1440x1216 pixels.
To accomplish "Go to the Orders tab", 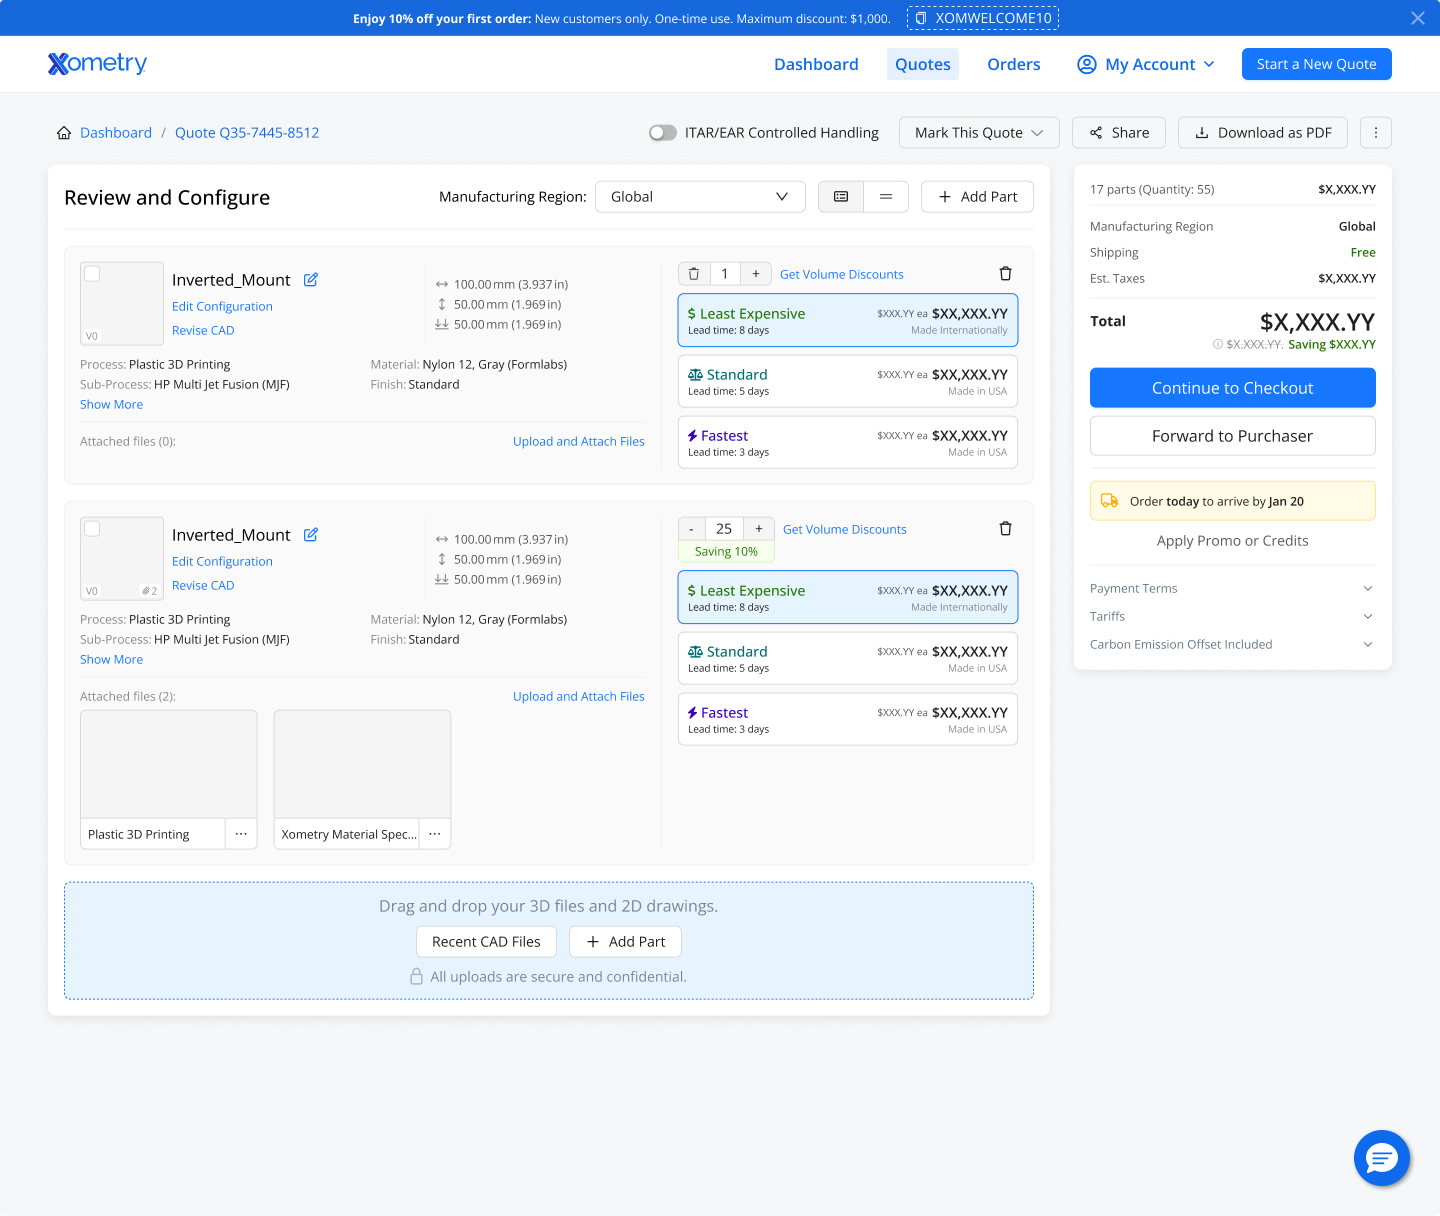I will click(x=1013, y=64).
